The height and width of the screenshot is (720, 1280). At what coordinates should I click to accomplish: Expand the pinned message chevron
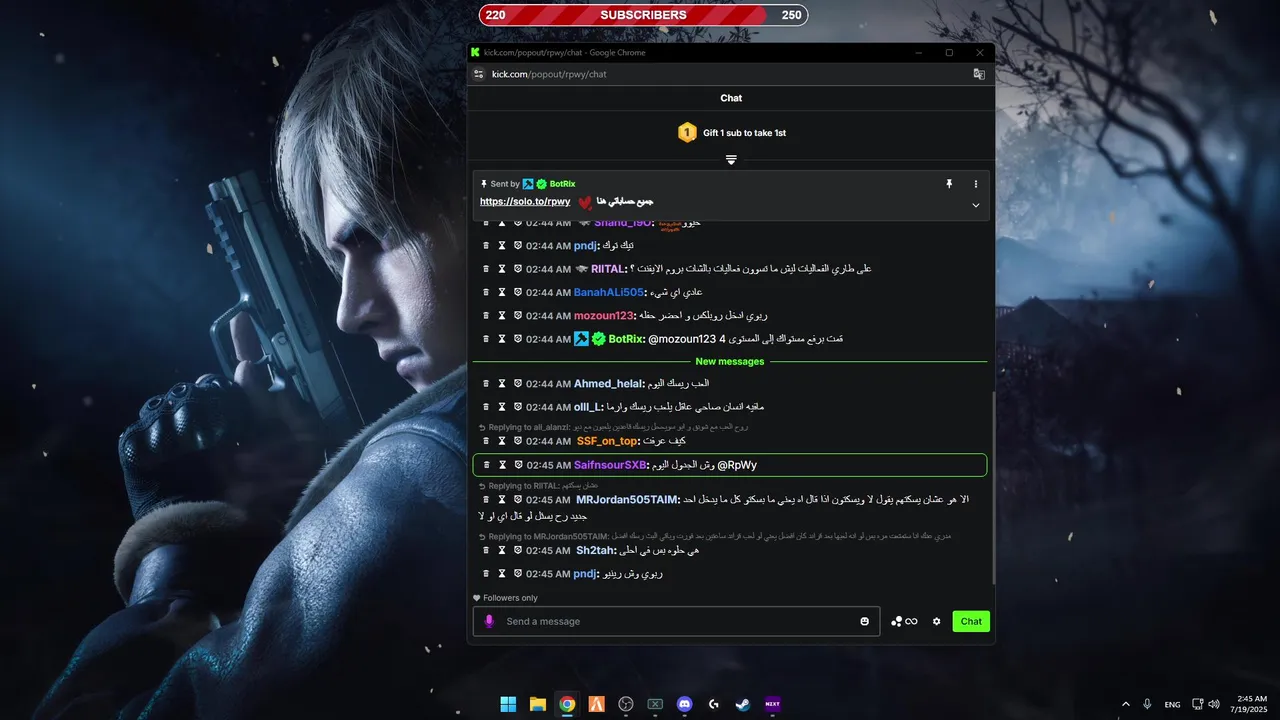[x=976, y=205]
